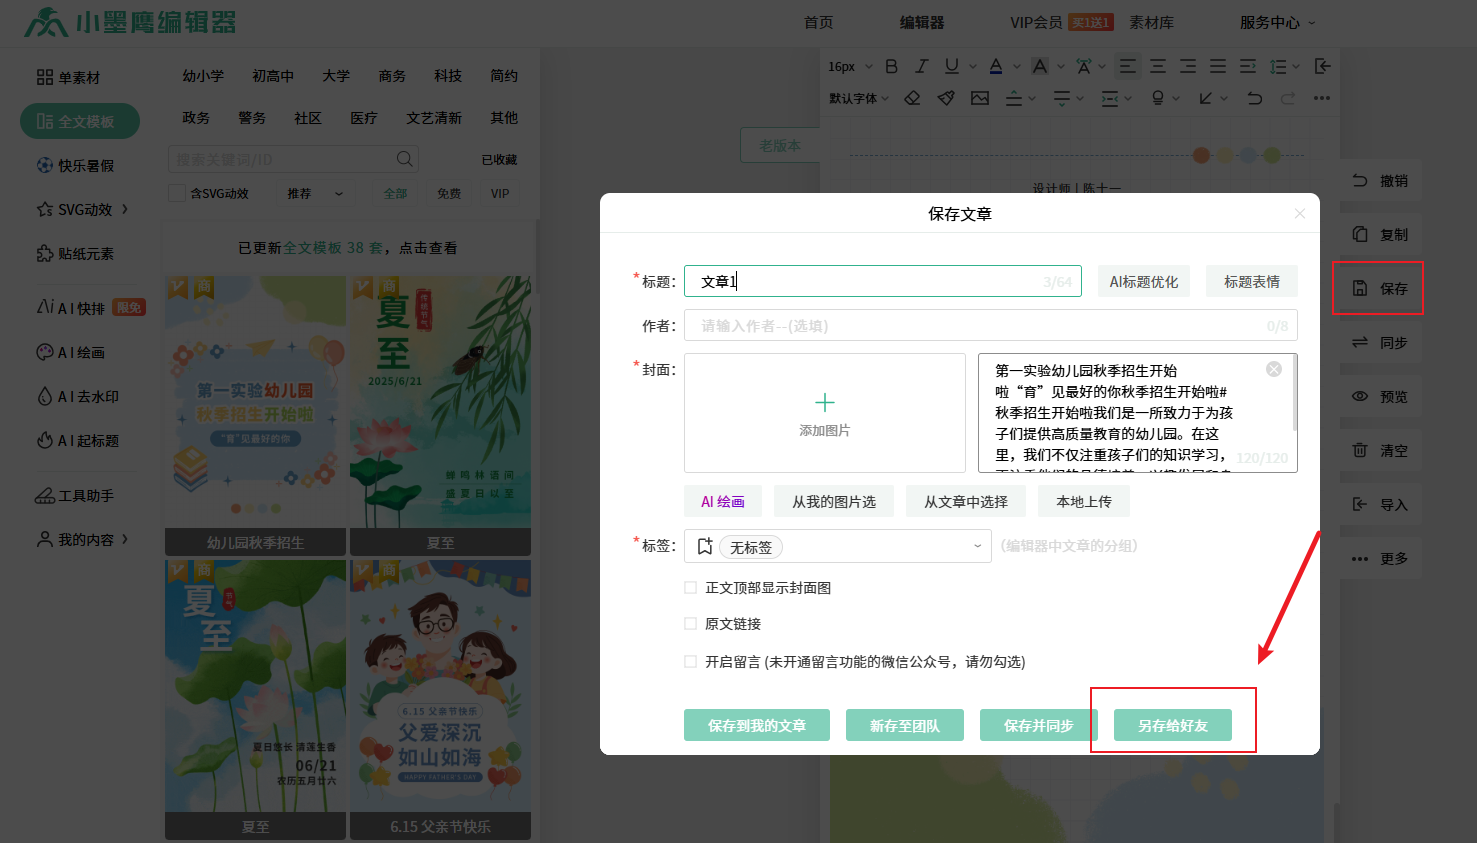The width and height of the screenshot is (1477, 843).
Task: Expand the 推荐 sort dropdown
Action: coord(315,194)
